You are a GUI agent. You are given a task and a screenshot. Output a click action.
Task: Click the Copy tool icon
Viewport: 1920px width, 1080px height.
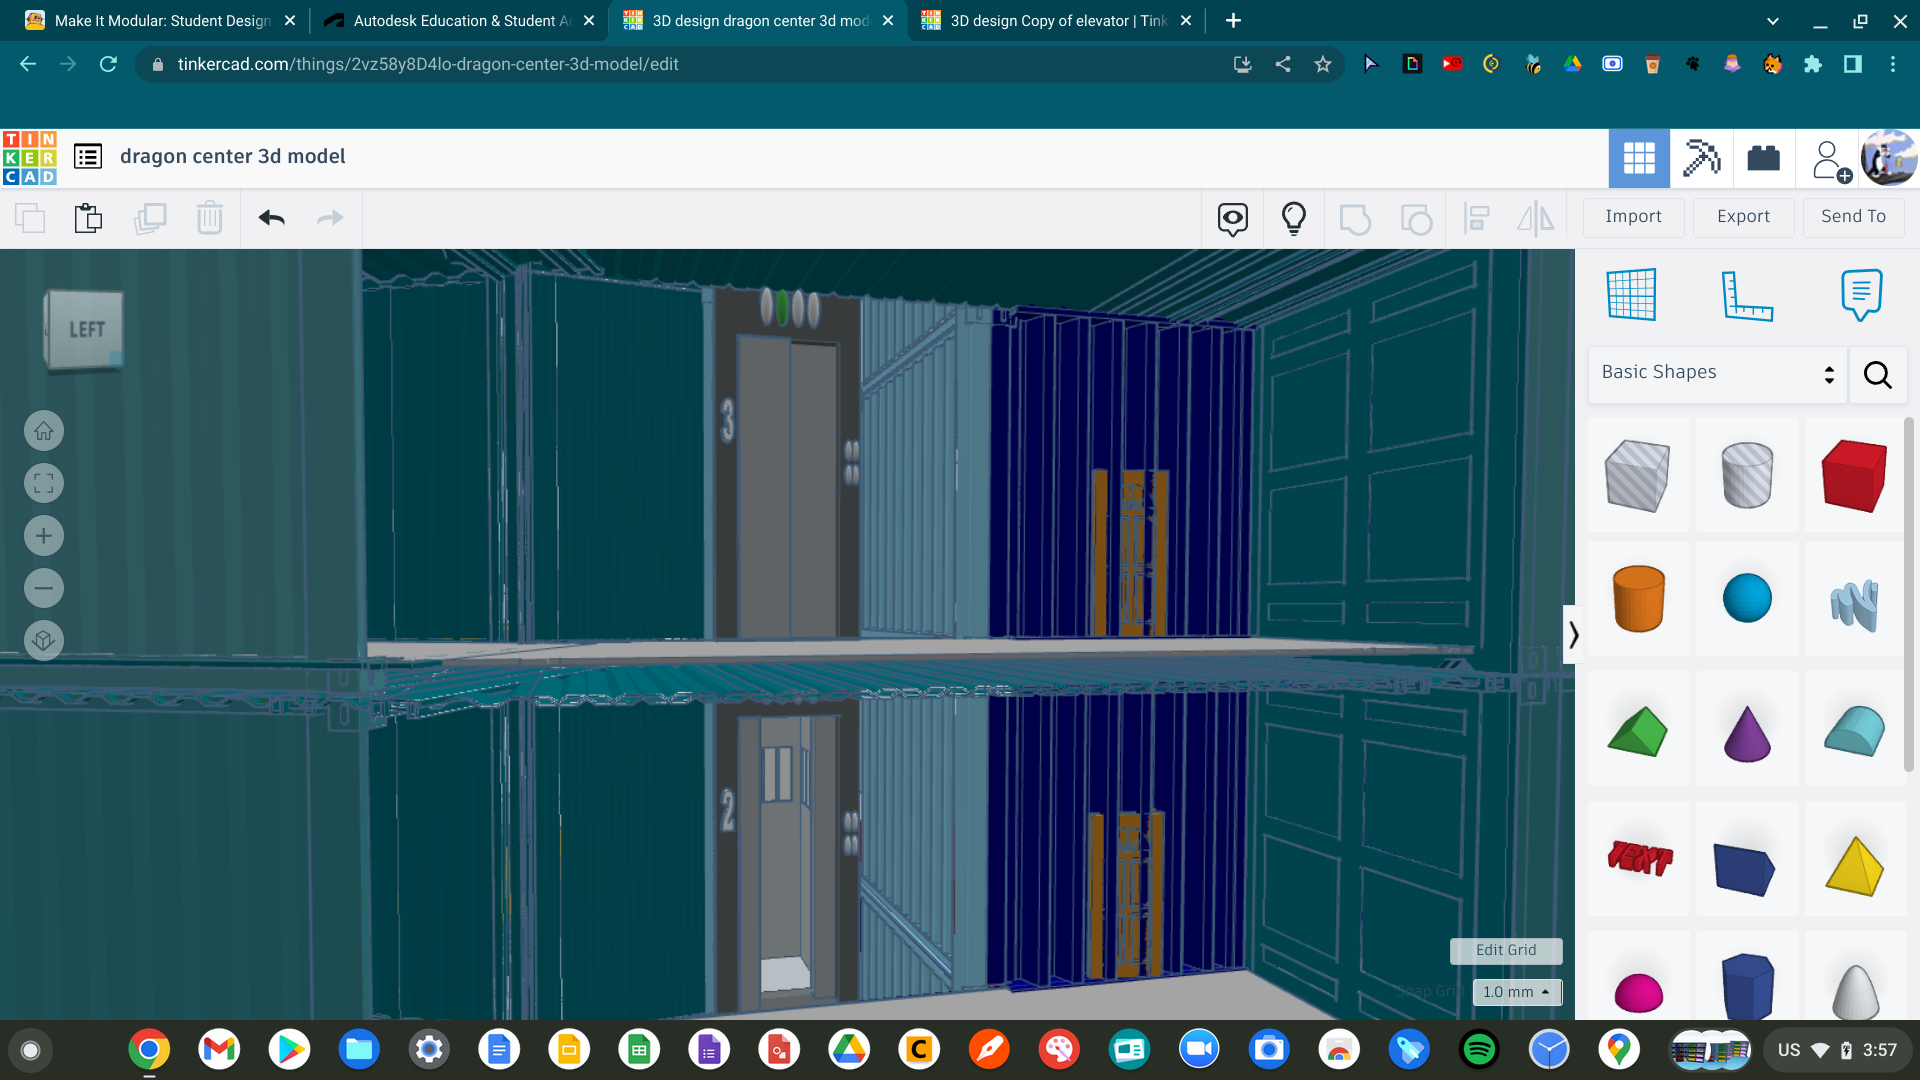pyautogui.click(x=30, y=218)
